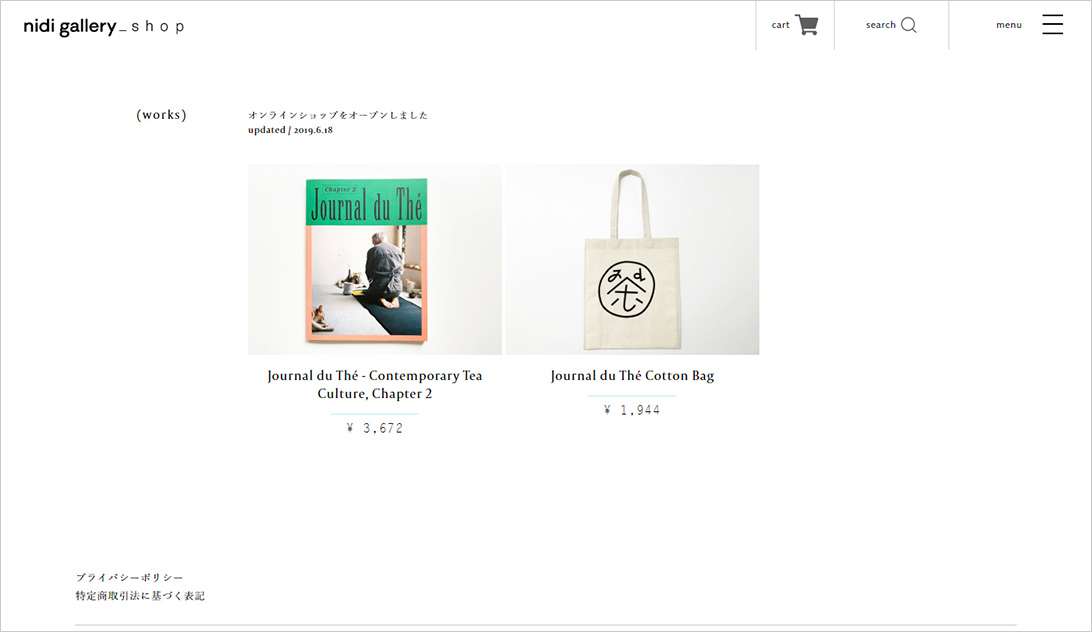The height and width of the screenshot is (632, 1092).
Task: Open the プライバシーポリシー privacy policy link
Action: tap(130, 578)
